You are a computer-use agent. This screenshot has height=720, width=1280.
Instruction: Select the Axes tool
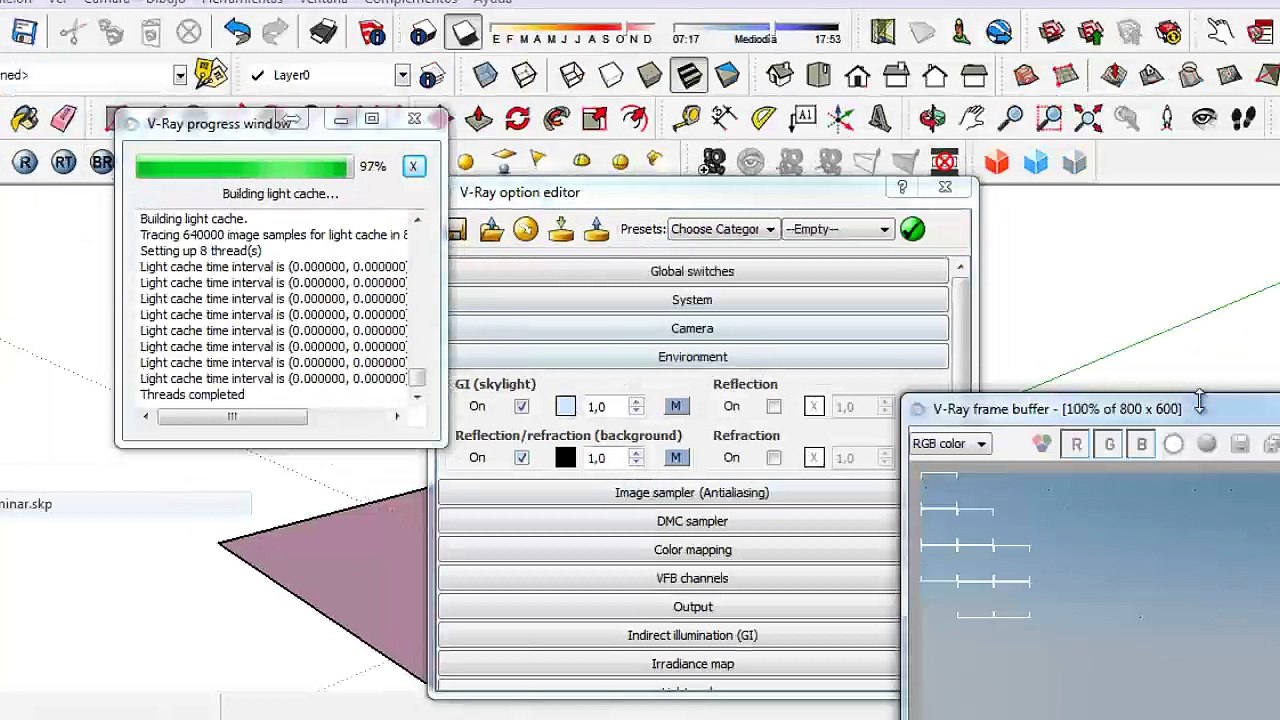[841, 119]
